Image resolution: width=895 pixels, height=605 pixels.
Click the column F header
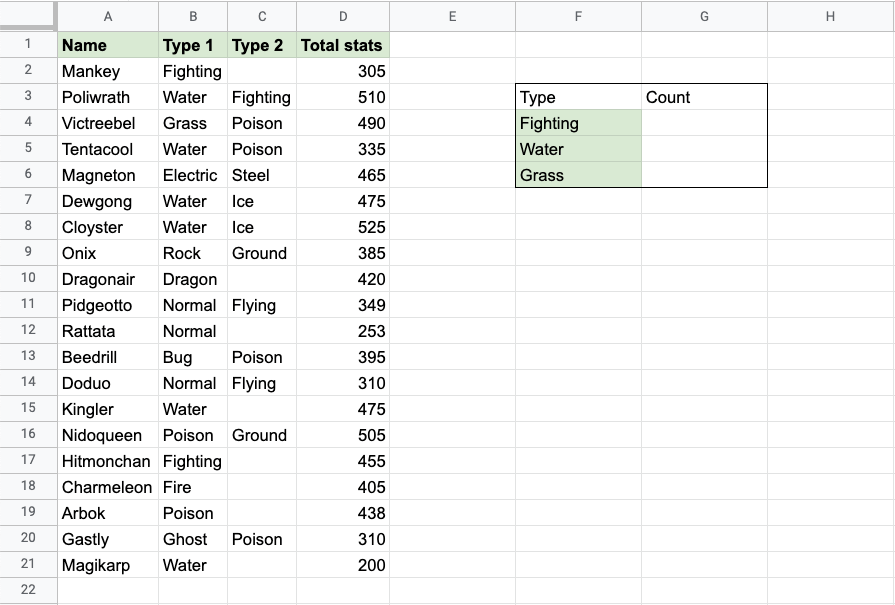(x=578, y=16)
